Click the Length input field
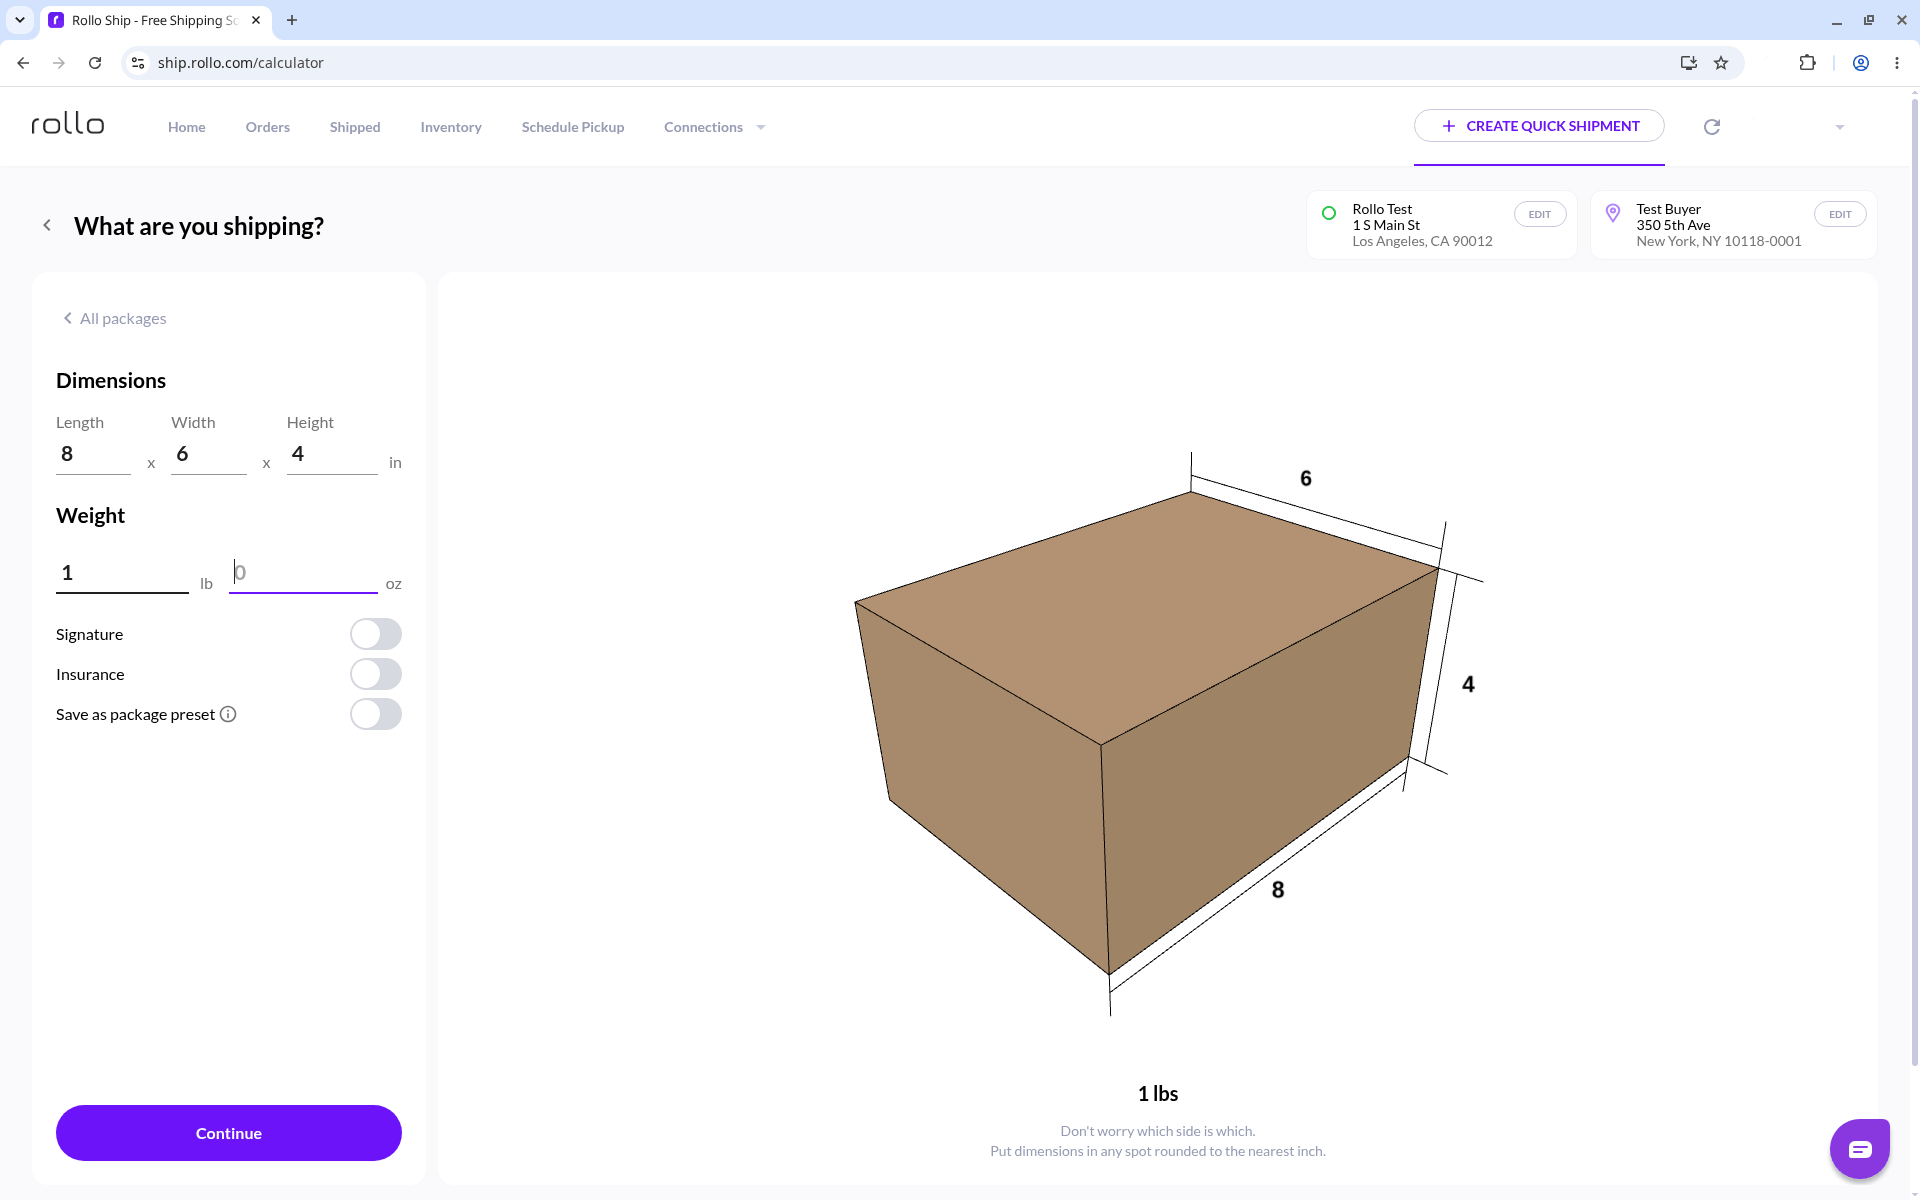Viewport: 1920px width, 1200px height. click(93, 454)
